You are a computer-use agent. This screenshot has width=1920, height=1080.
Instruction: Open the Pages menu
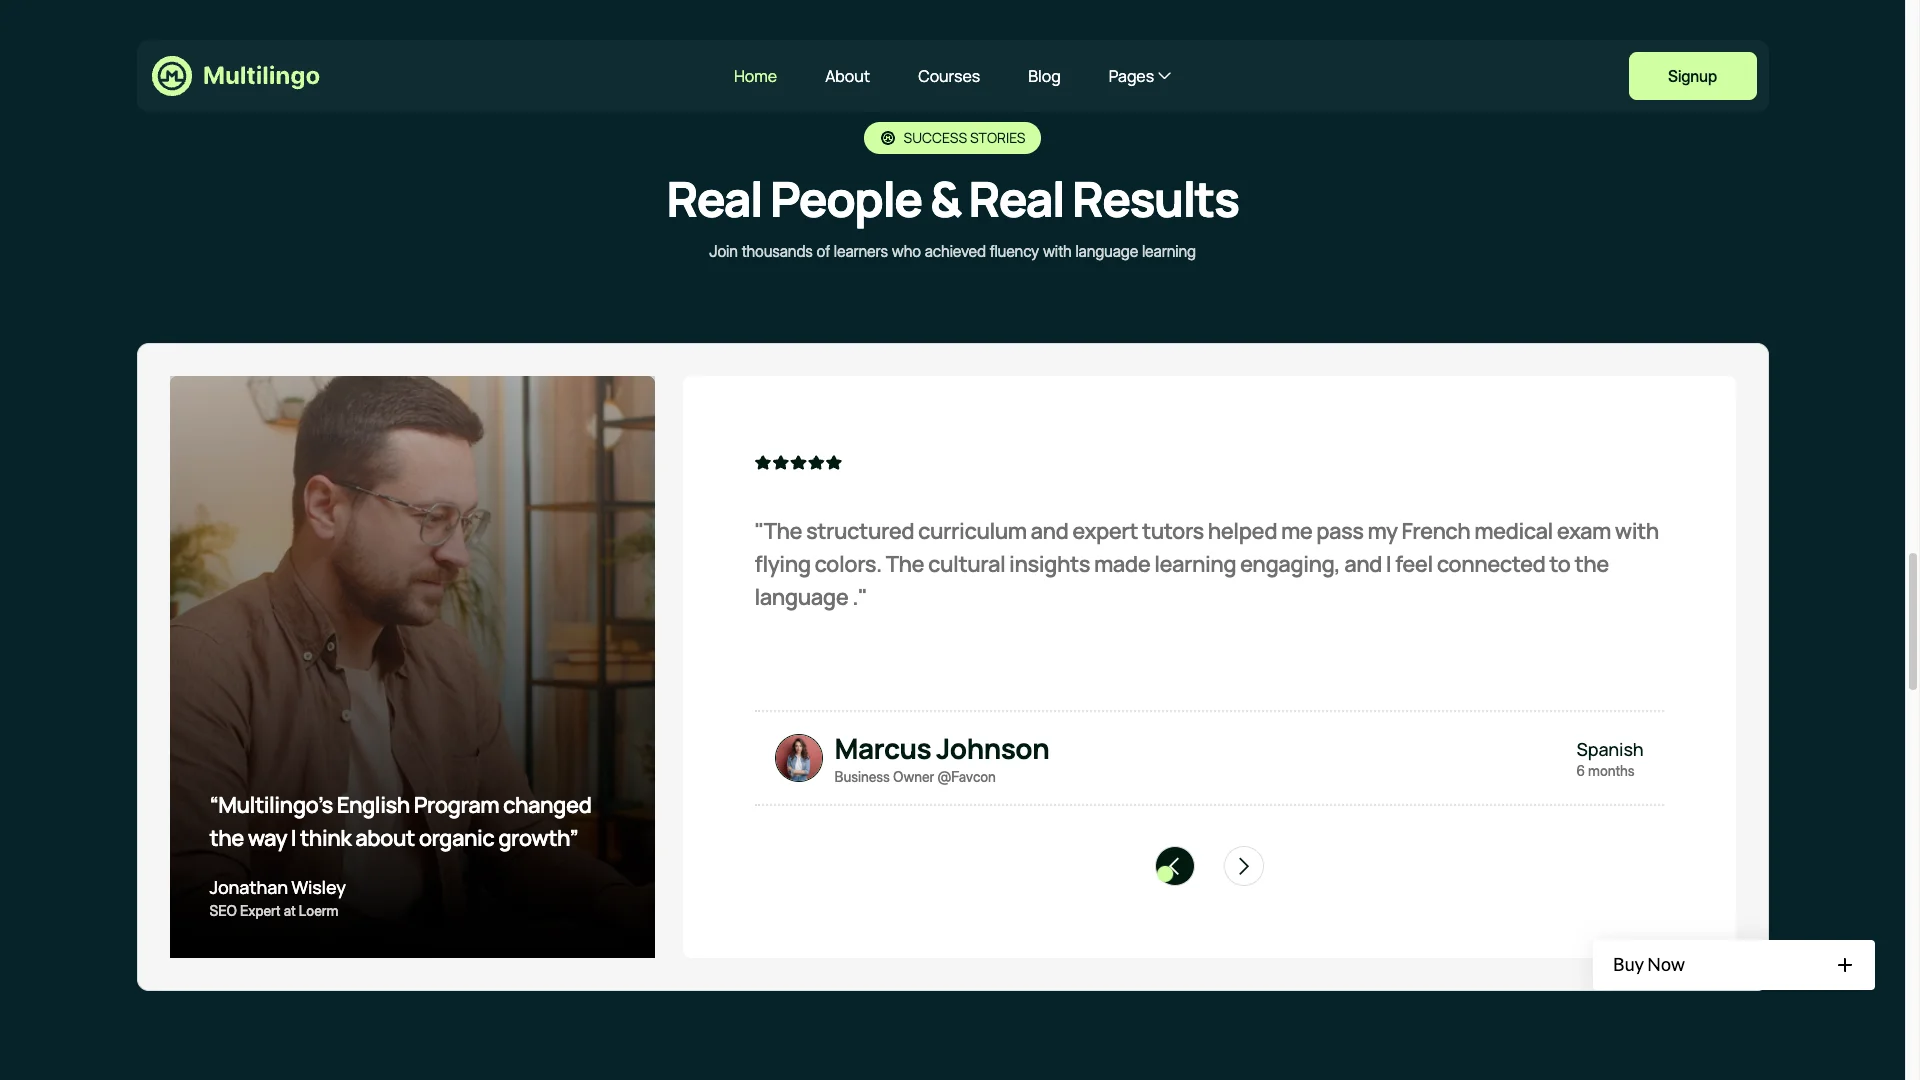tap(1139, 76)
